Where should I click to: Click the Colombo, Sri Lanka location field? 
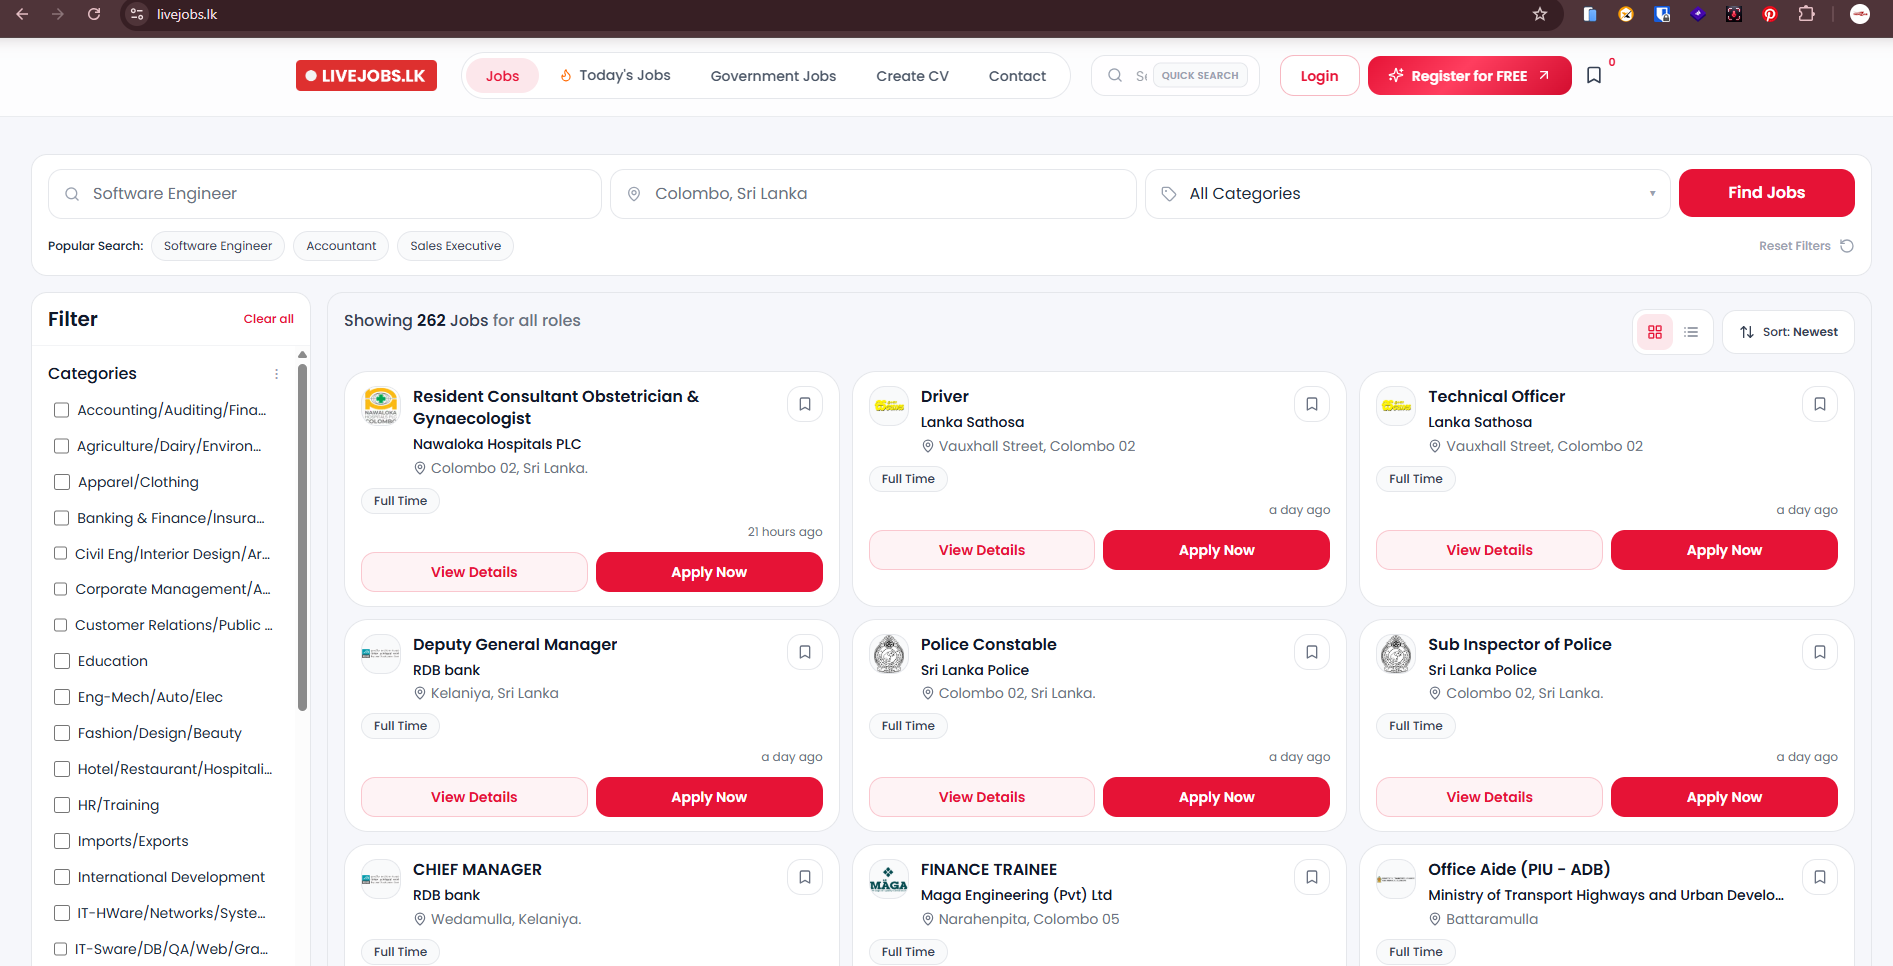point(873,194)
